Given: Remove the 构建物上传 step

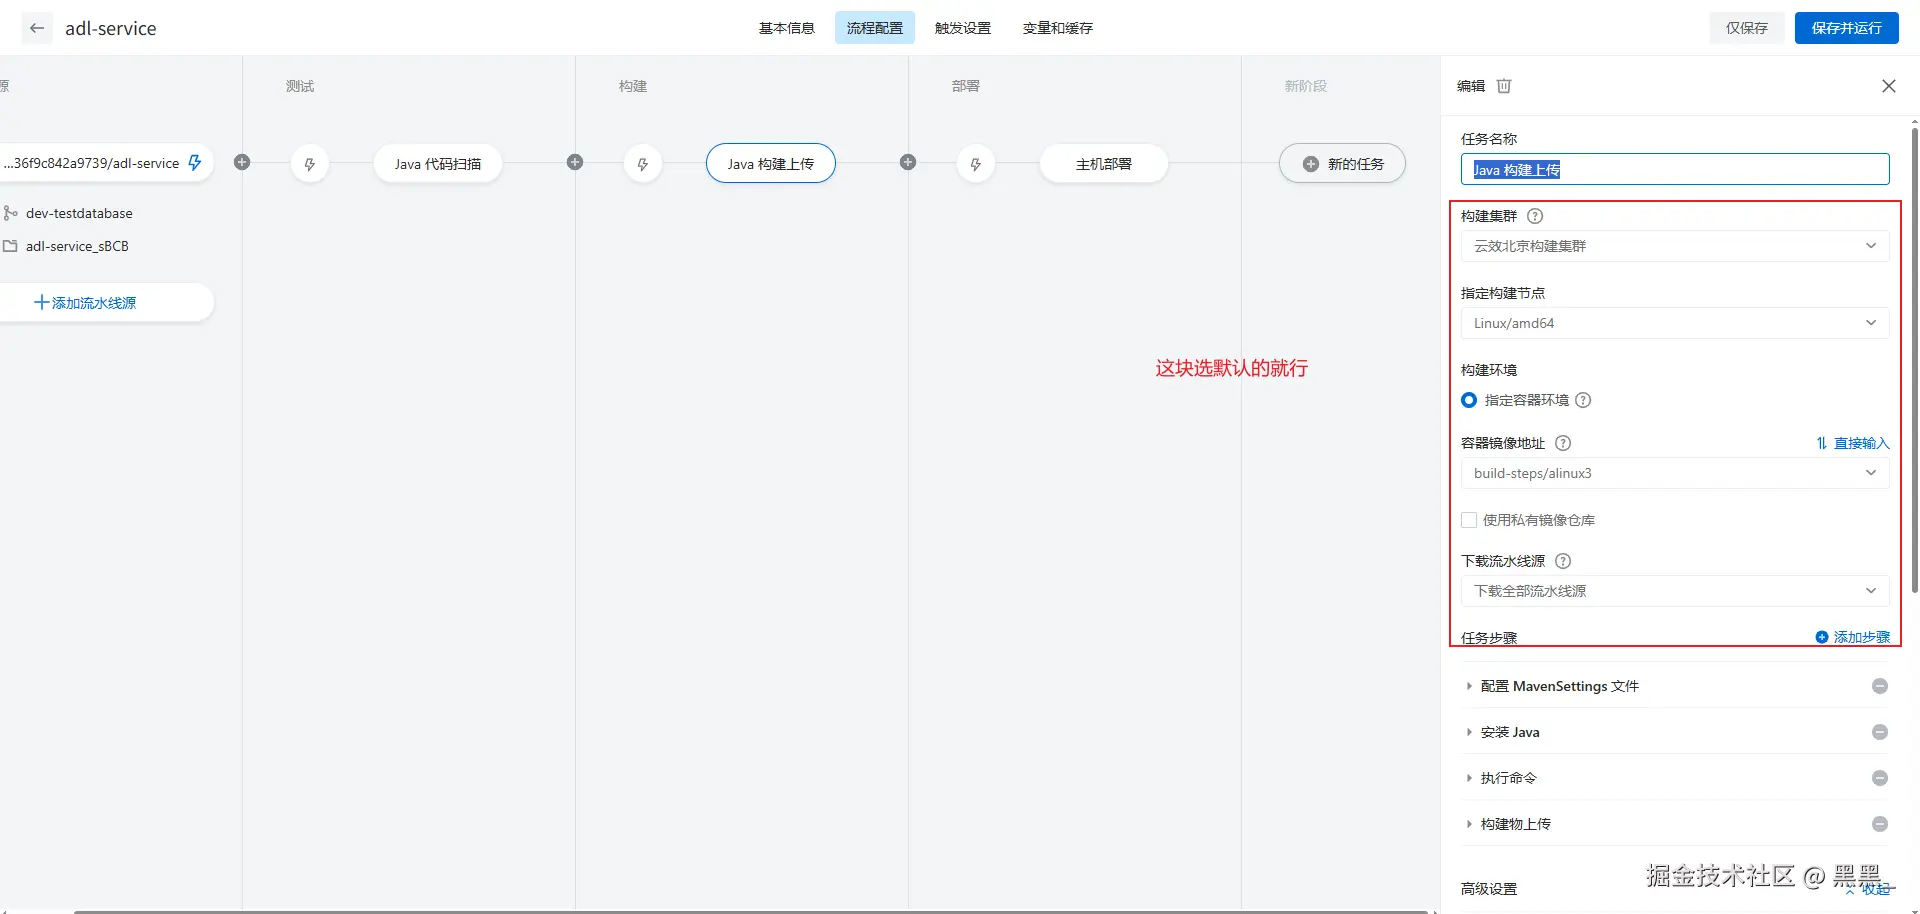Looking at the screenshot, I should pos(1880,824).
